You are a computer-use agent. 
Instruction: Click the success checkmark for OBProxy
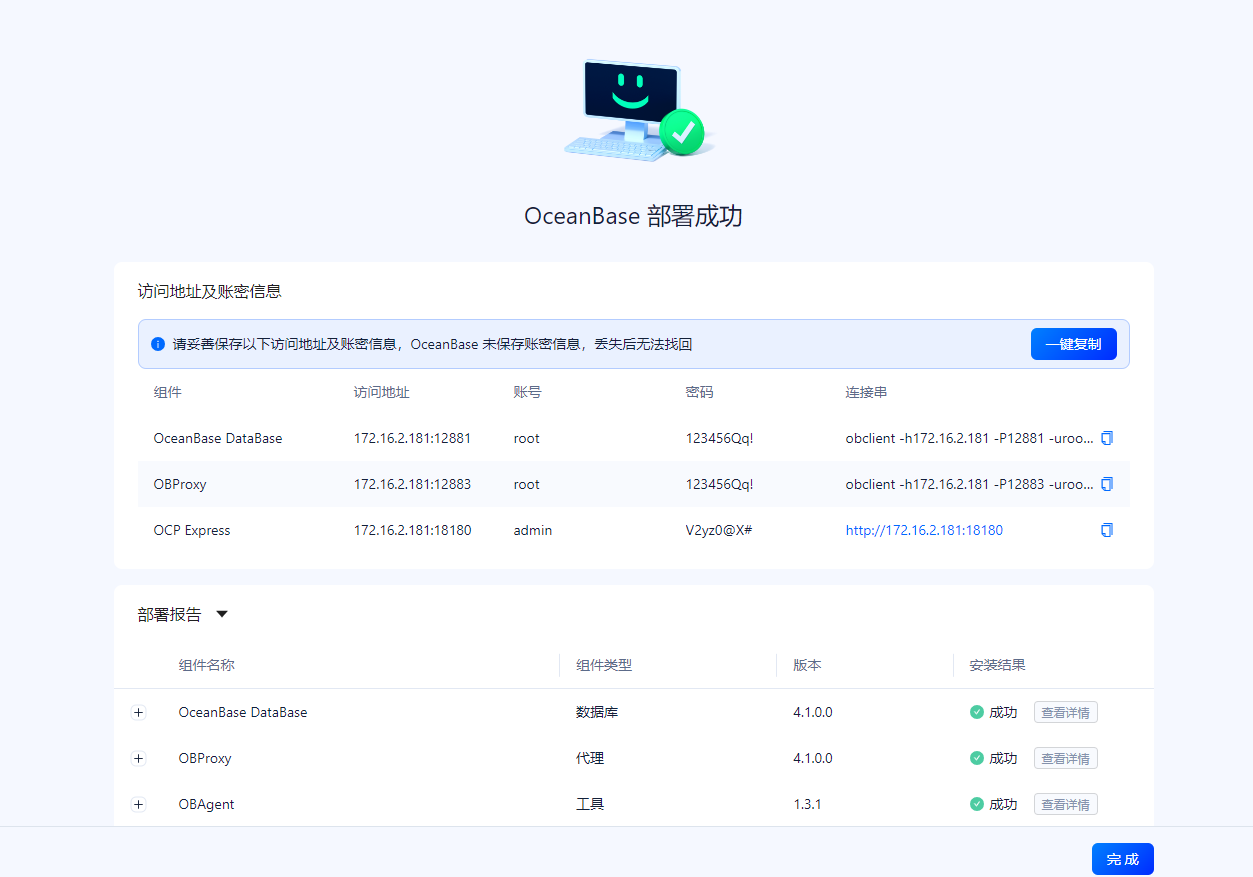(x=977, y=758)
